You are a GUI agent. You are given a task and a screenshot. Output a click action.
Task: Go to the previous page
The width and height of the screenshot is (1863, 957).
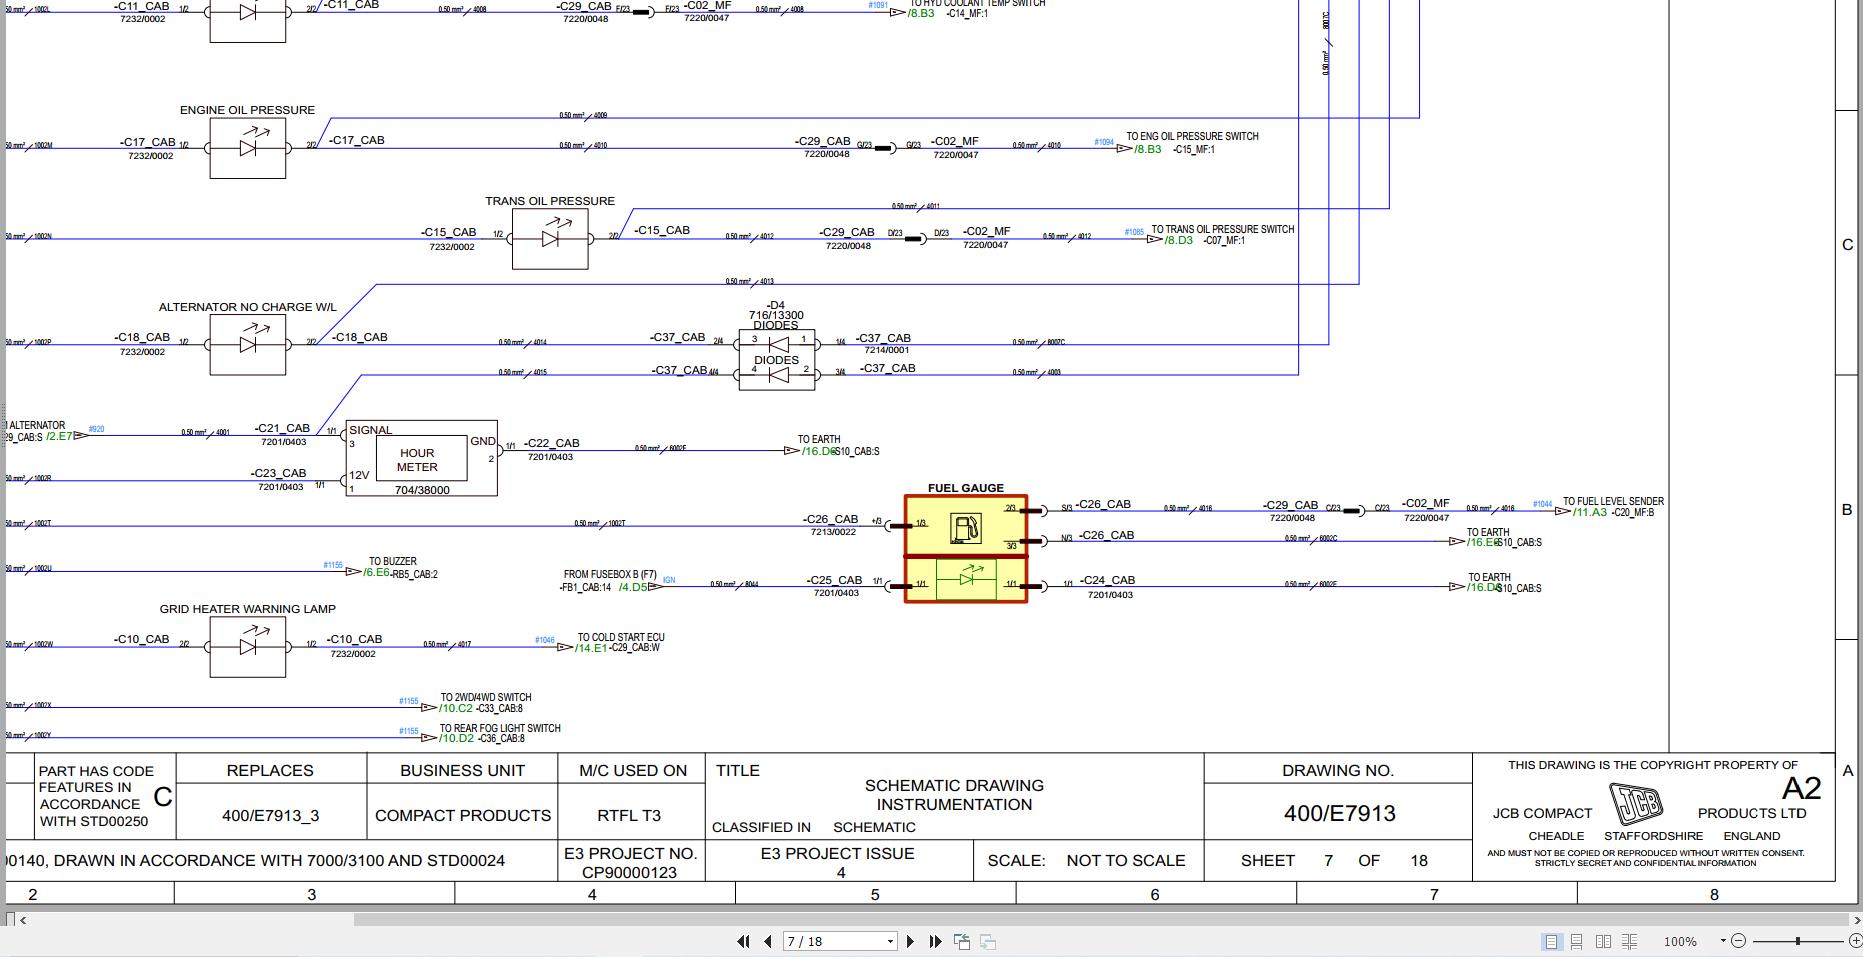click(767, 941)
